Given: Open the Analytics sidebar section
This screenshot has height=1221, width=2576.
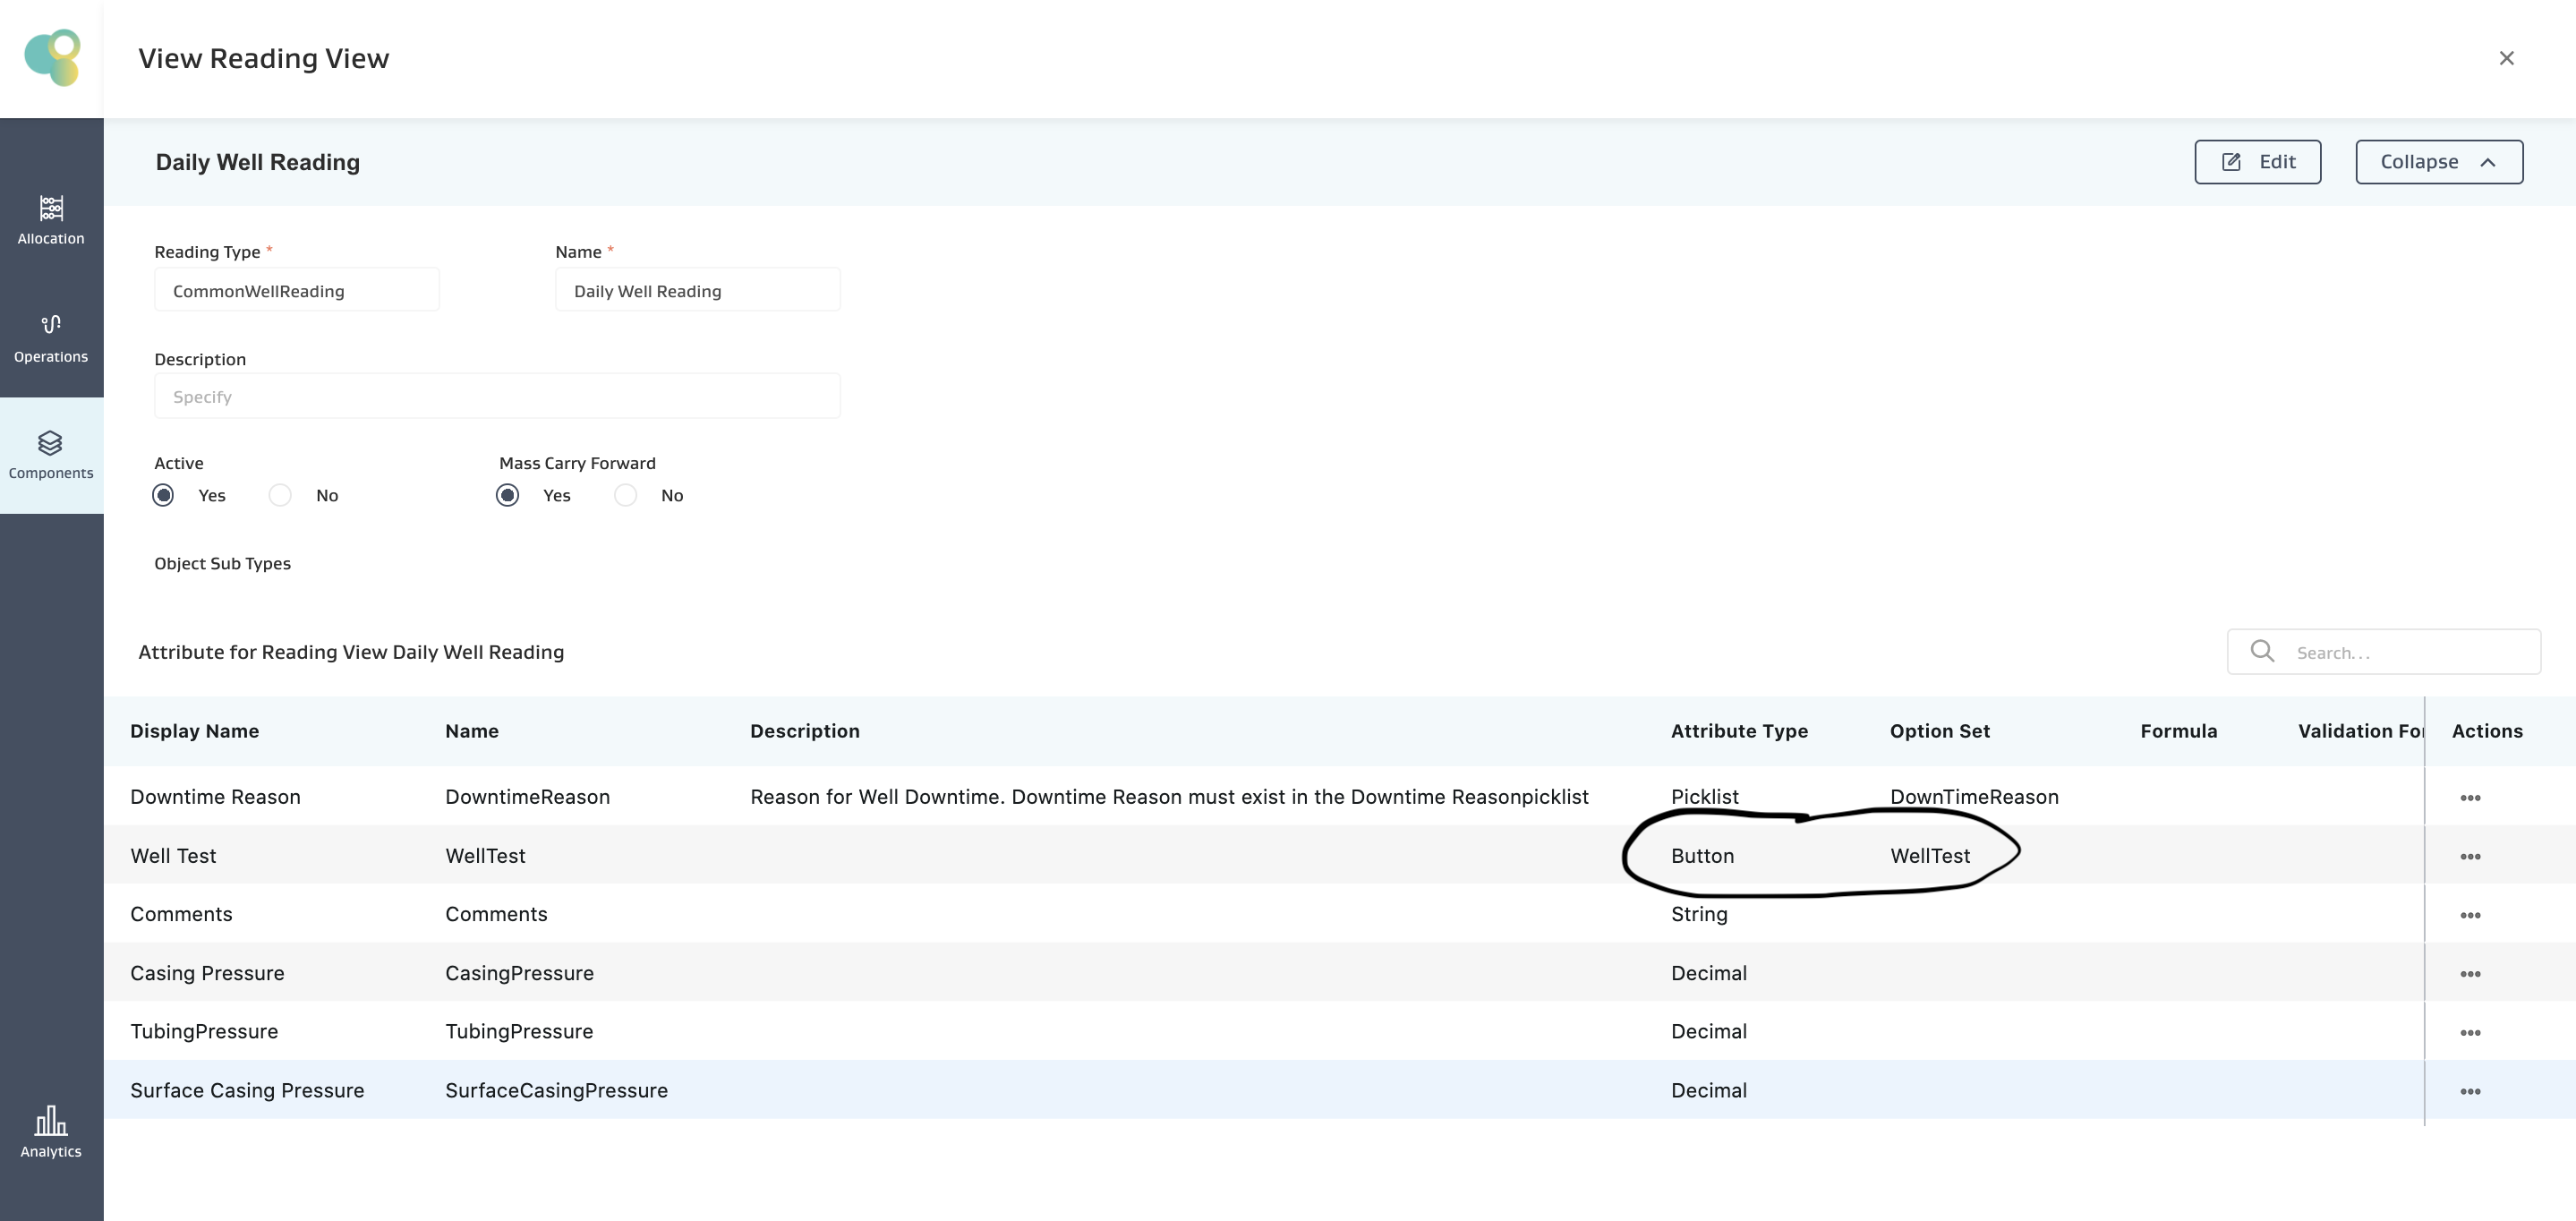Looking at the screenshot, I should point(51,1131).
